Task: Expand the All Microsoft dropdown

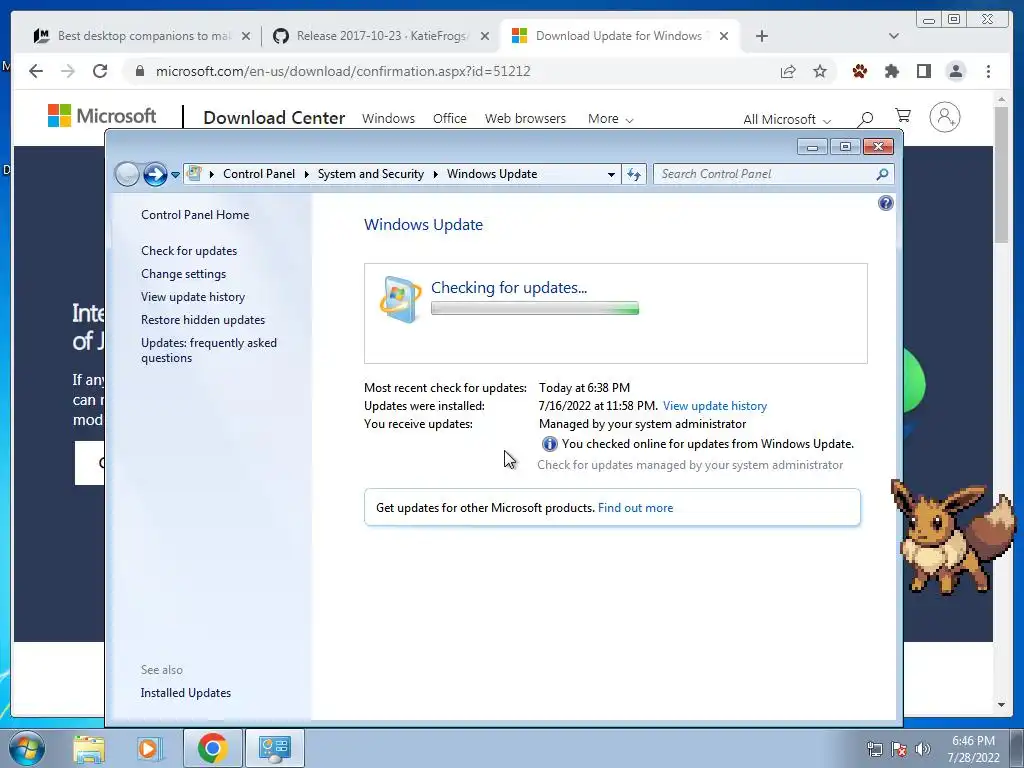Action: (x=787, y=120)
